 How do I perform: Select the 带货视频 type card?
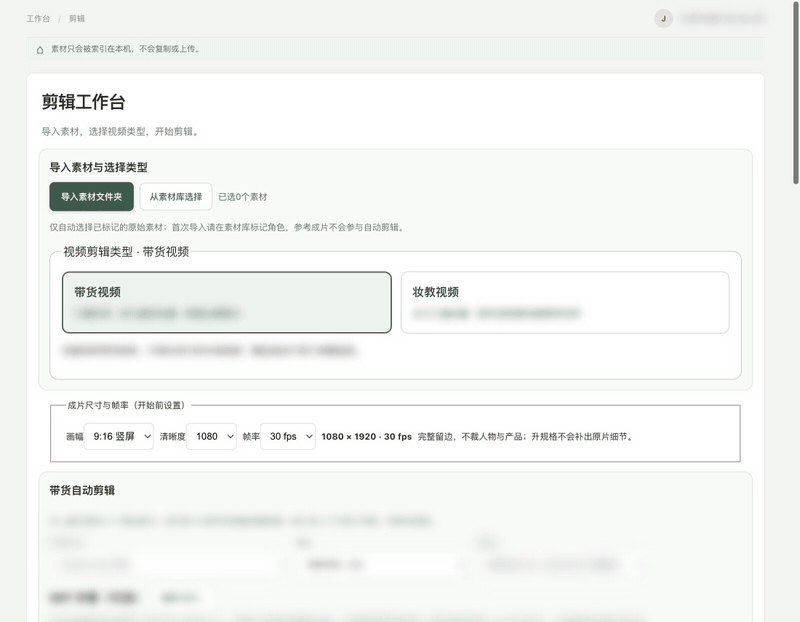pyautogui.click(x=227, y=303)
